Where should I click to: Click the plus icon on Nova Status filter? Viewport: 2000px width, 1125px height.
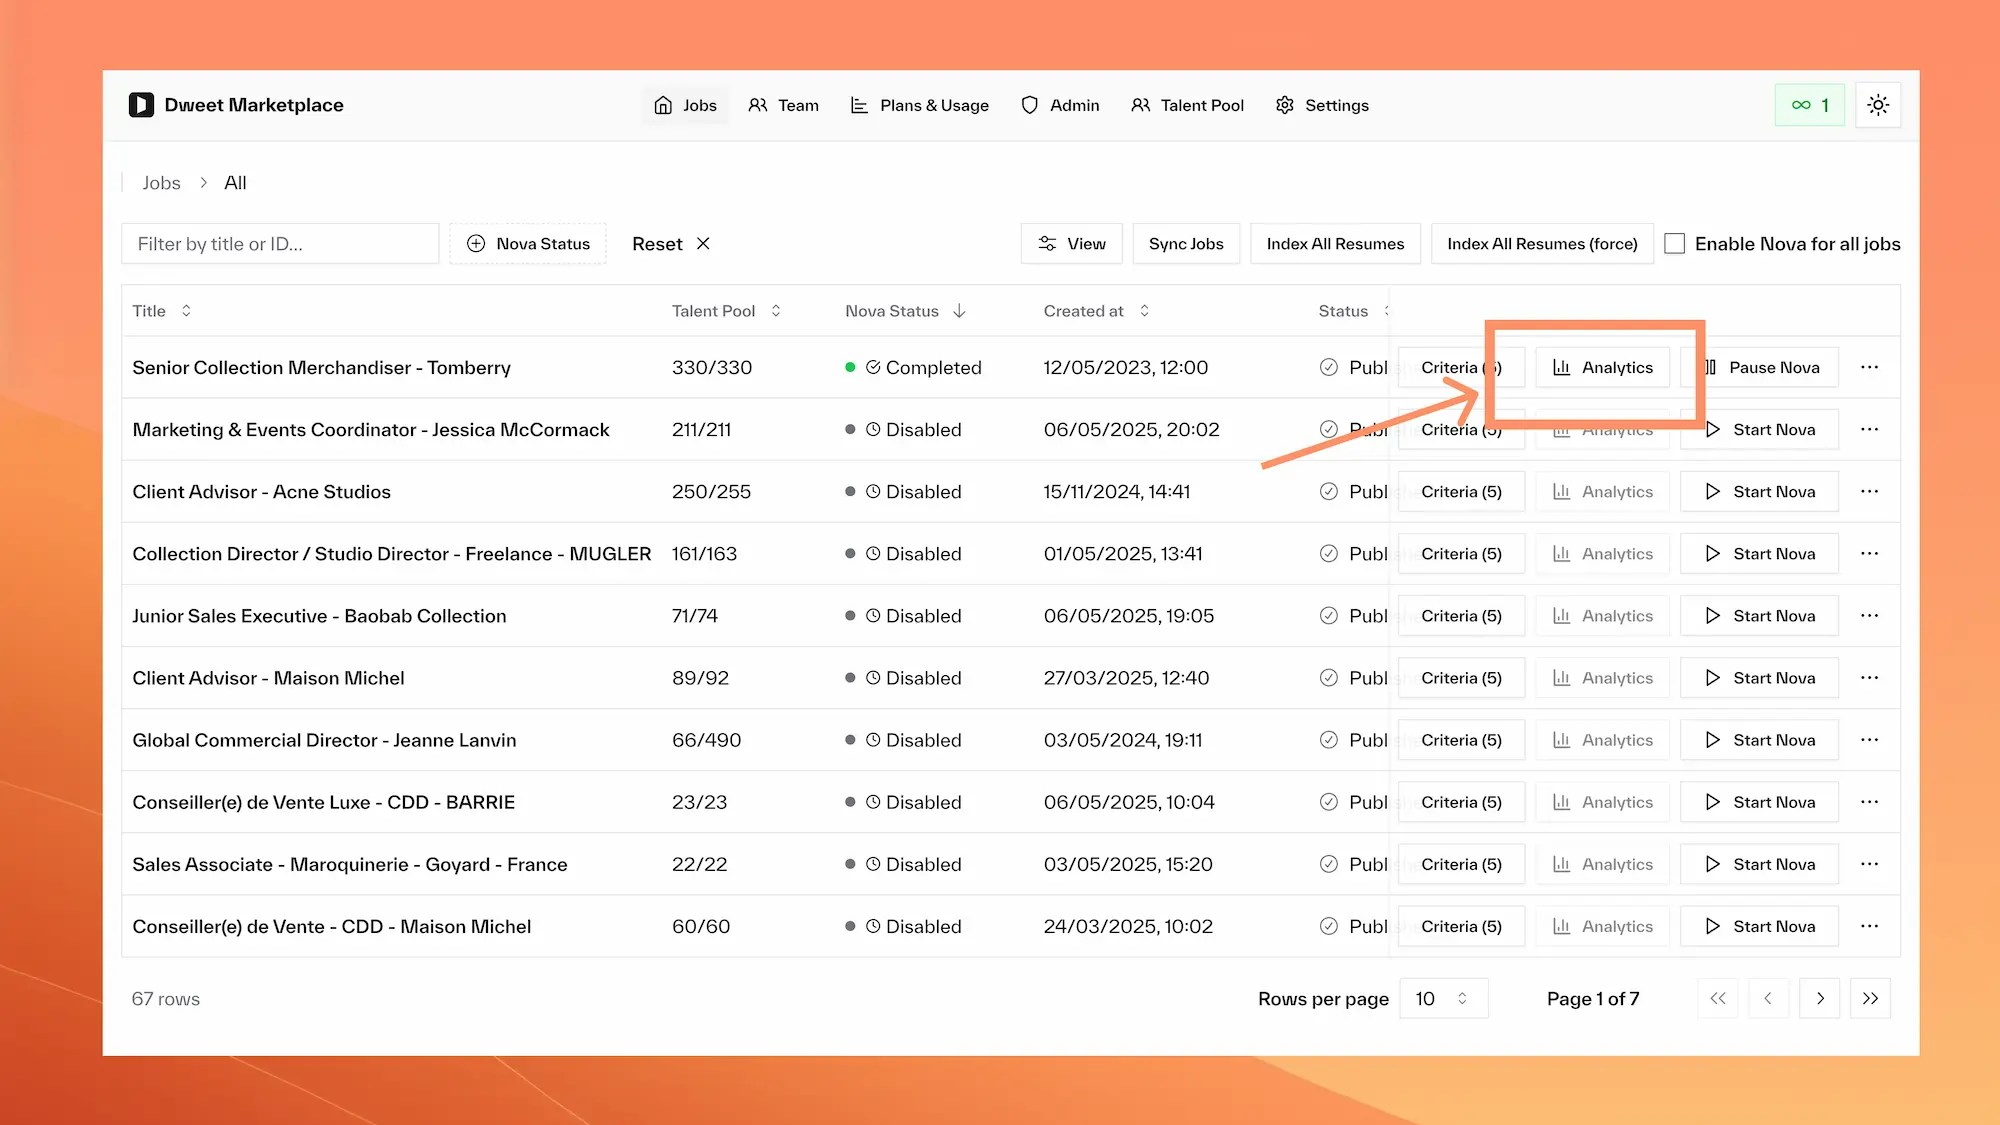coord(476,243)
